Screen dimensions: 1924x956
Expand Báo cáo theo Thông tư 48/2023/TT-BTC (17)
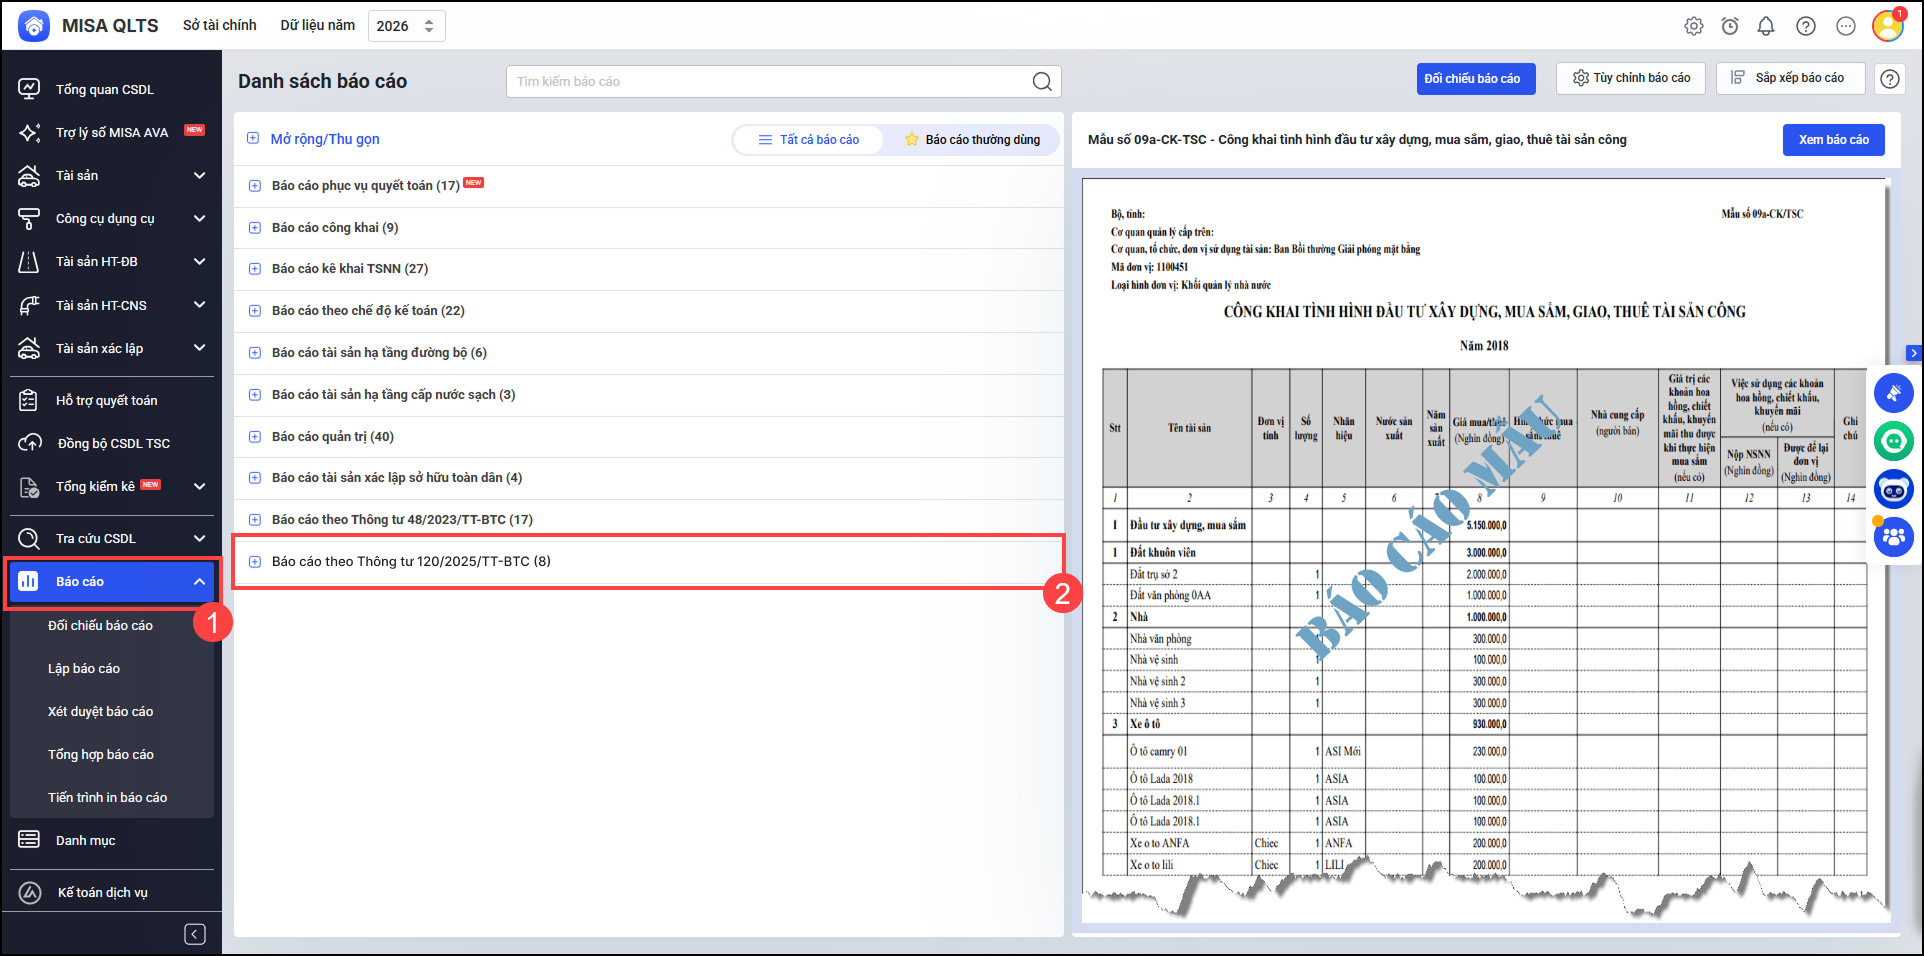pyautogui.click(x=254, y=520)
